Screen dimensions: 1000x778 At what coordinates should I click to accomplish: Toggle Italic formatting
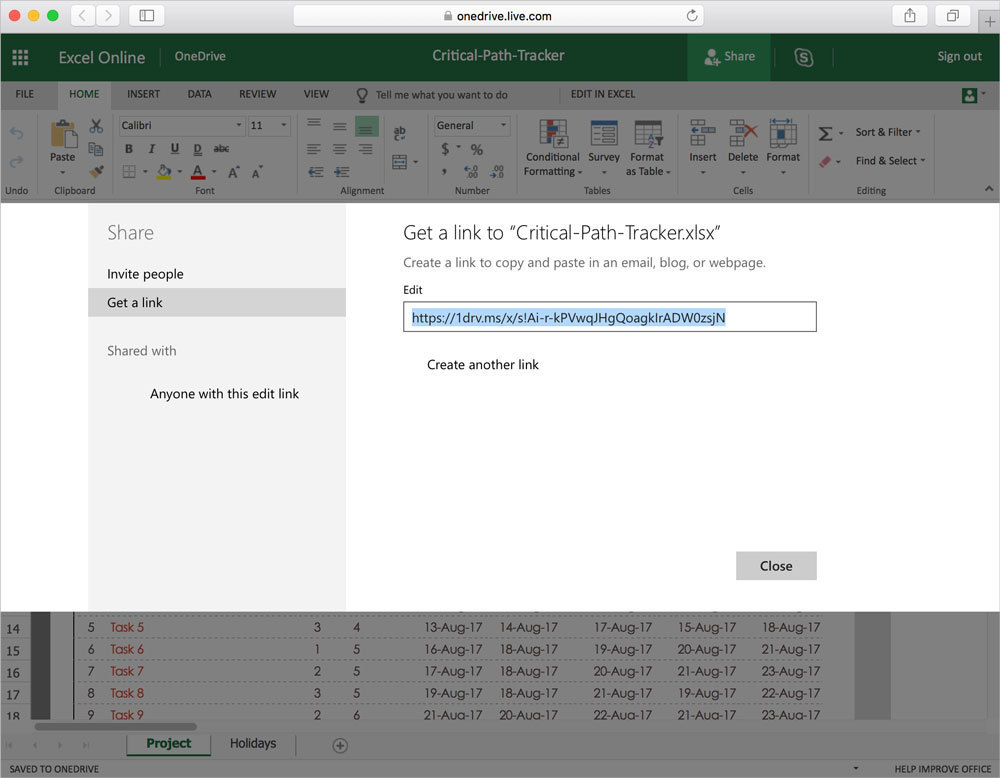[152, 149]
